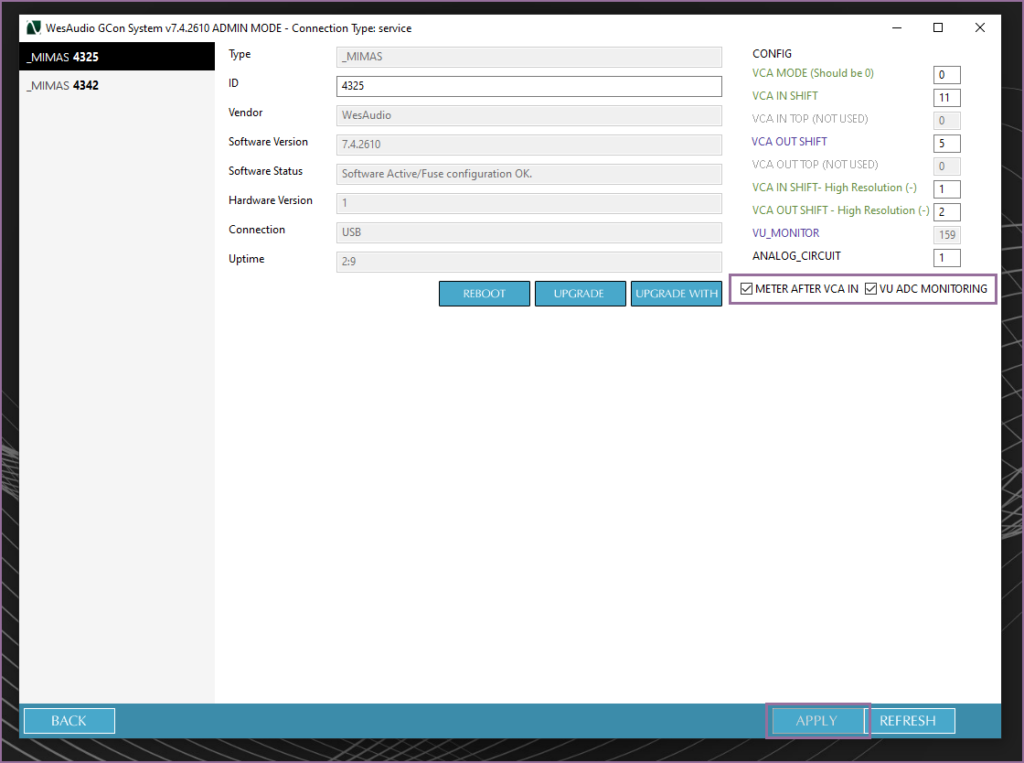Select device _MIMAS 4325 in list
The width and height of the screenshot is (1024, 763).
point(117,57)
